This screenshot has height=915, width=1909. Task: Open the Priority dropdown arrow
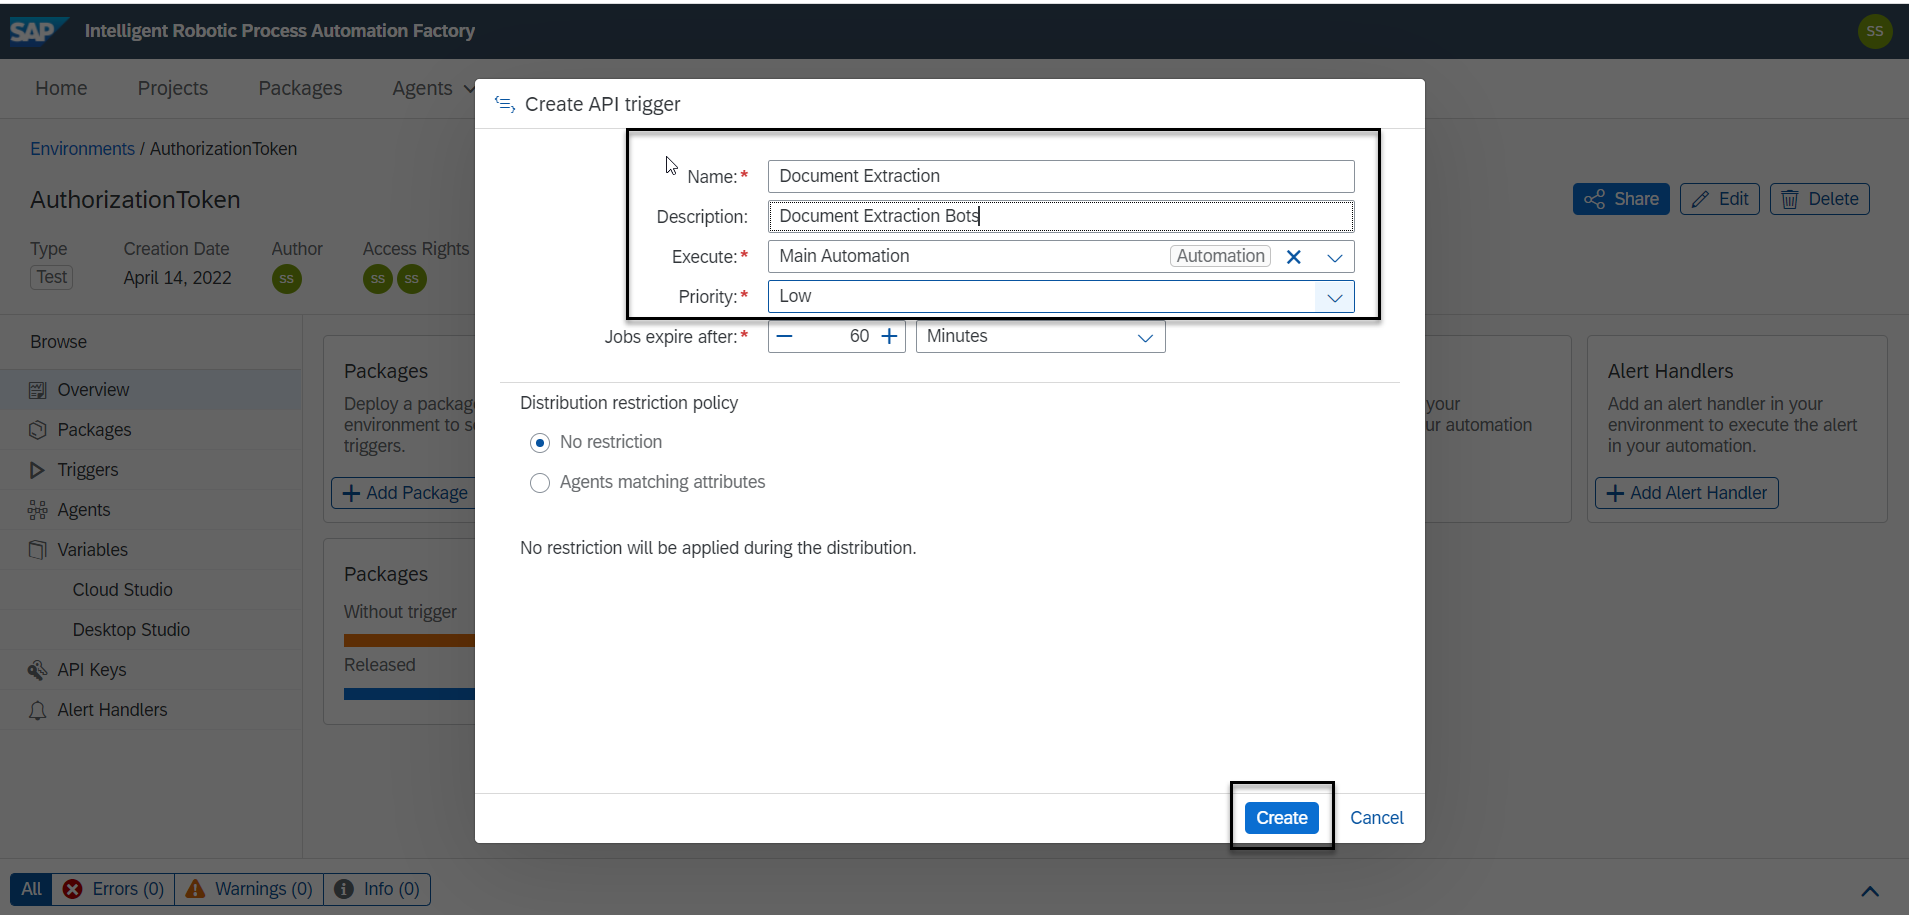tap(1335, 297)
